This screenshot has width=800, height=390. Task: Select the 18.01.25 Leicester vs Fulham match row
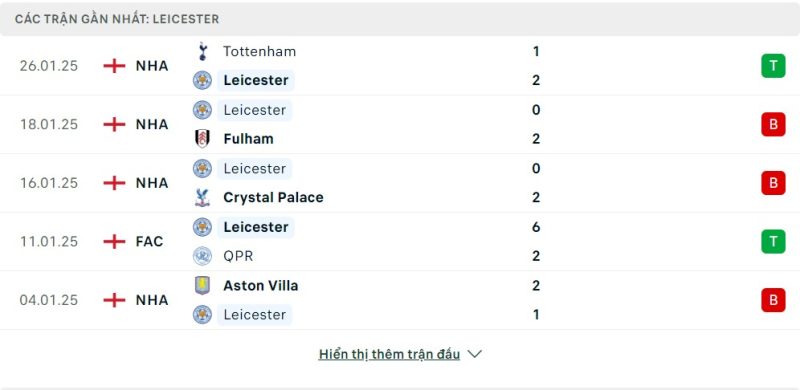click(x=400, y=125)
